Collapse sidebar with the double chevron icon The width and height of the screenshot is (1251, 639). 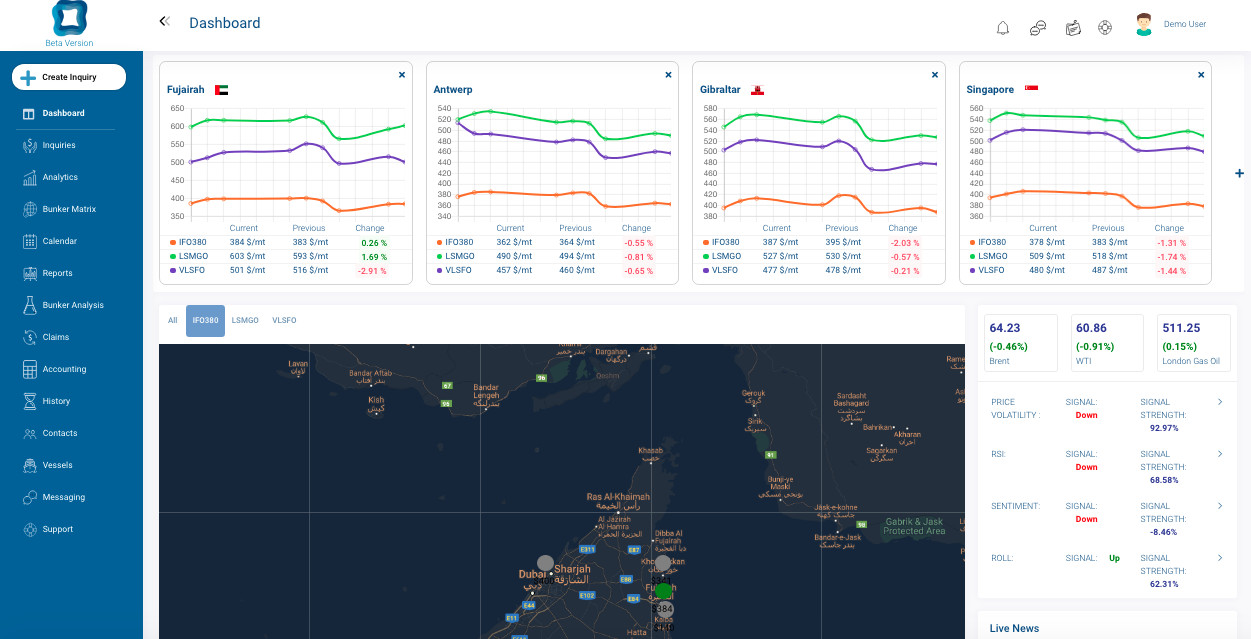165,21
